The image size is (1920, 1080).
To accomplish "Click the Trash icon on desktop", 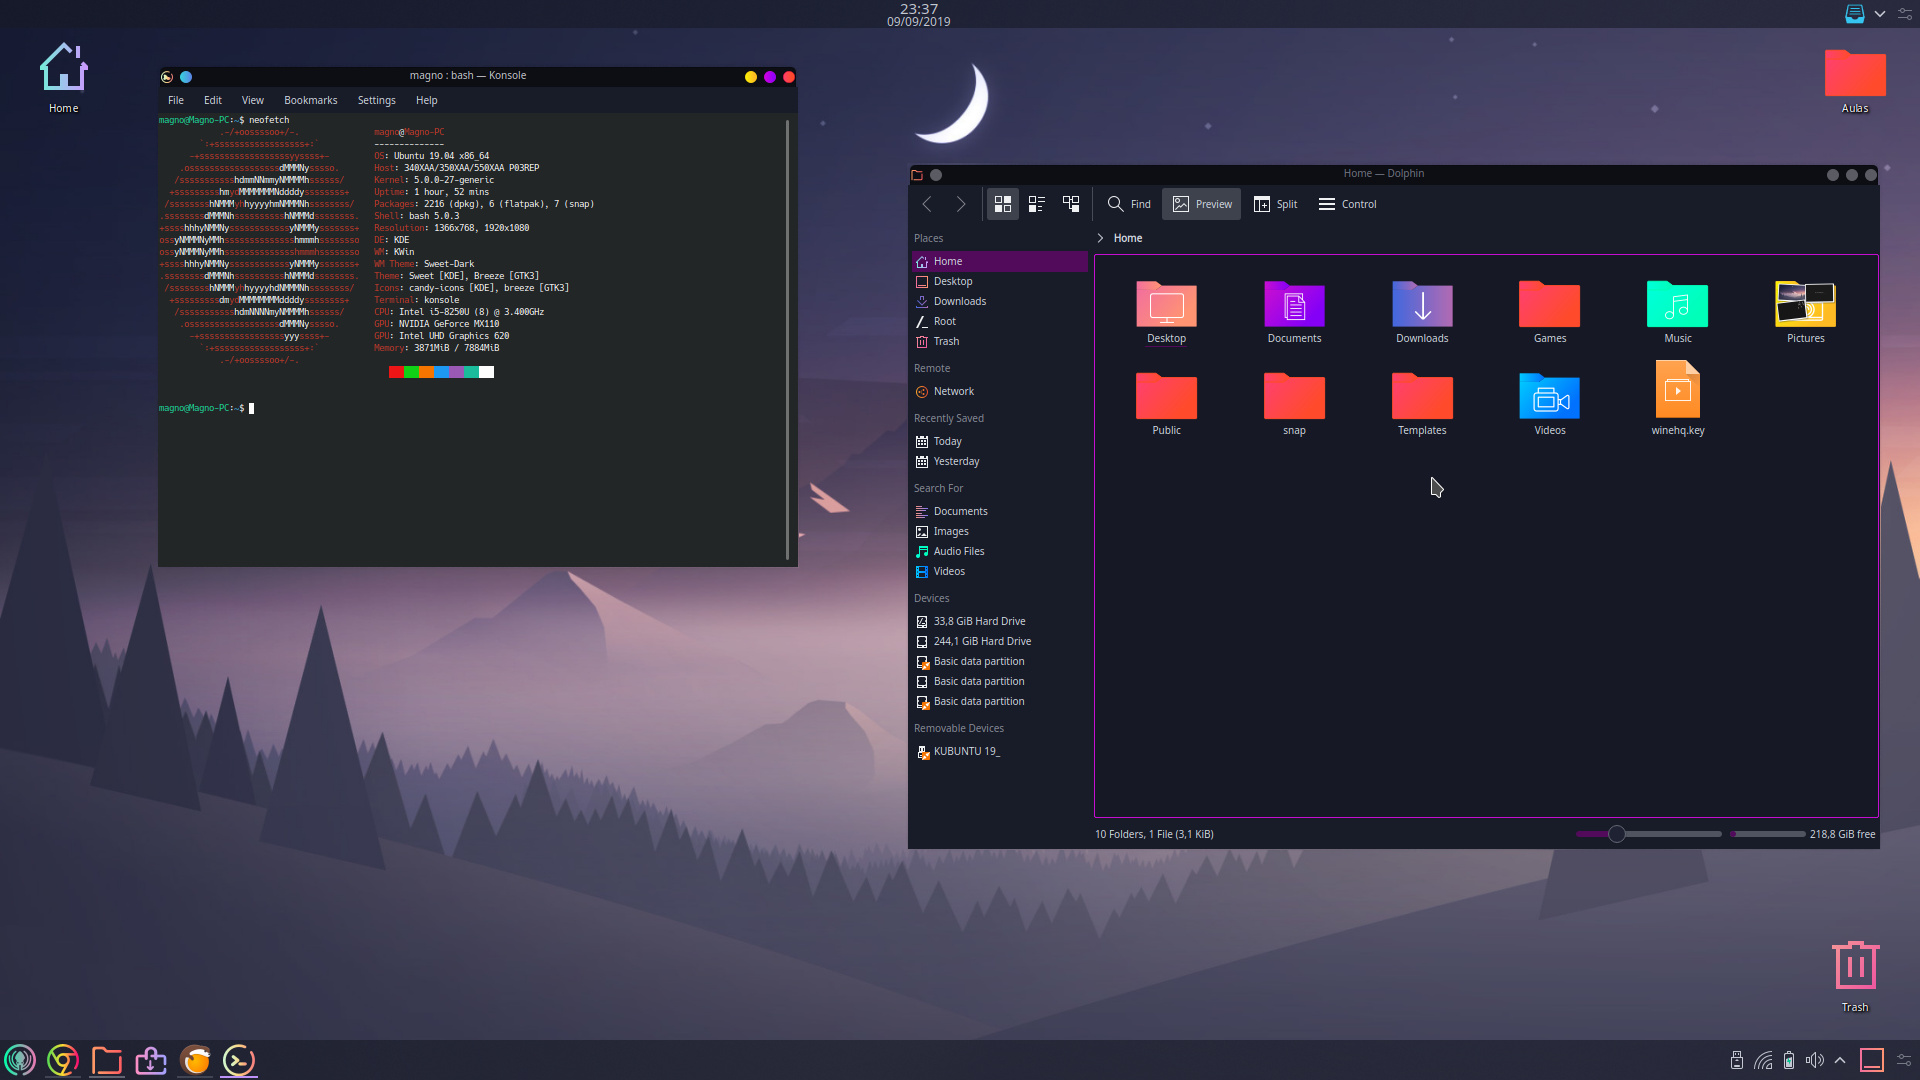I will click(1854, 966).
